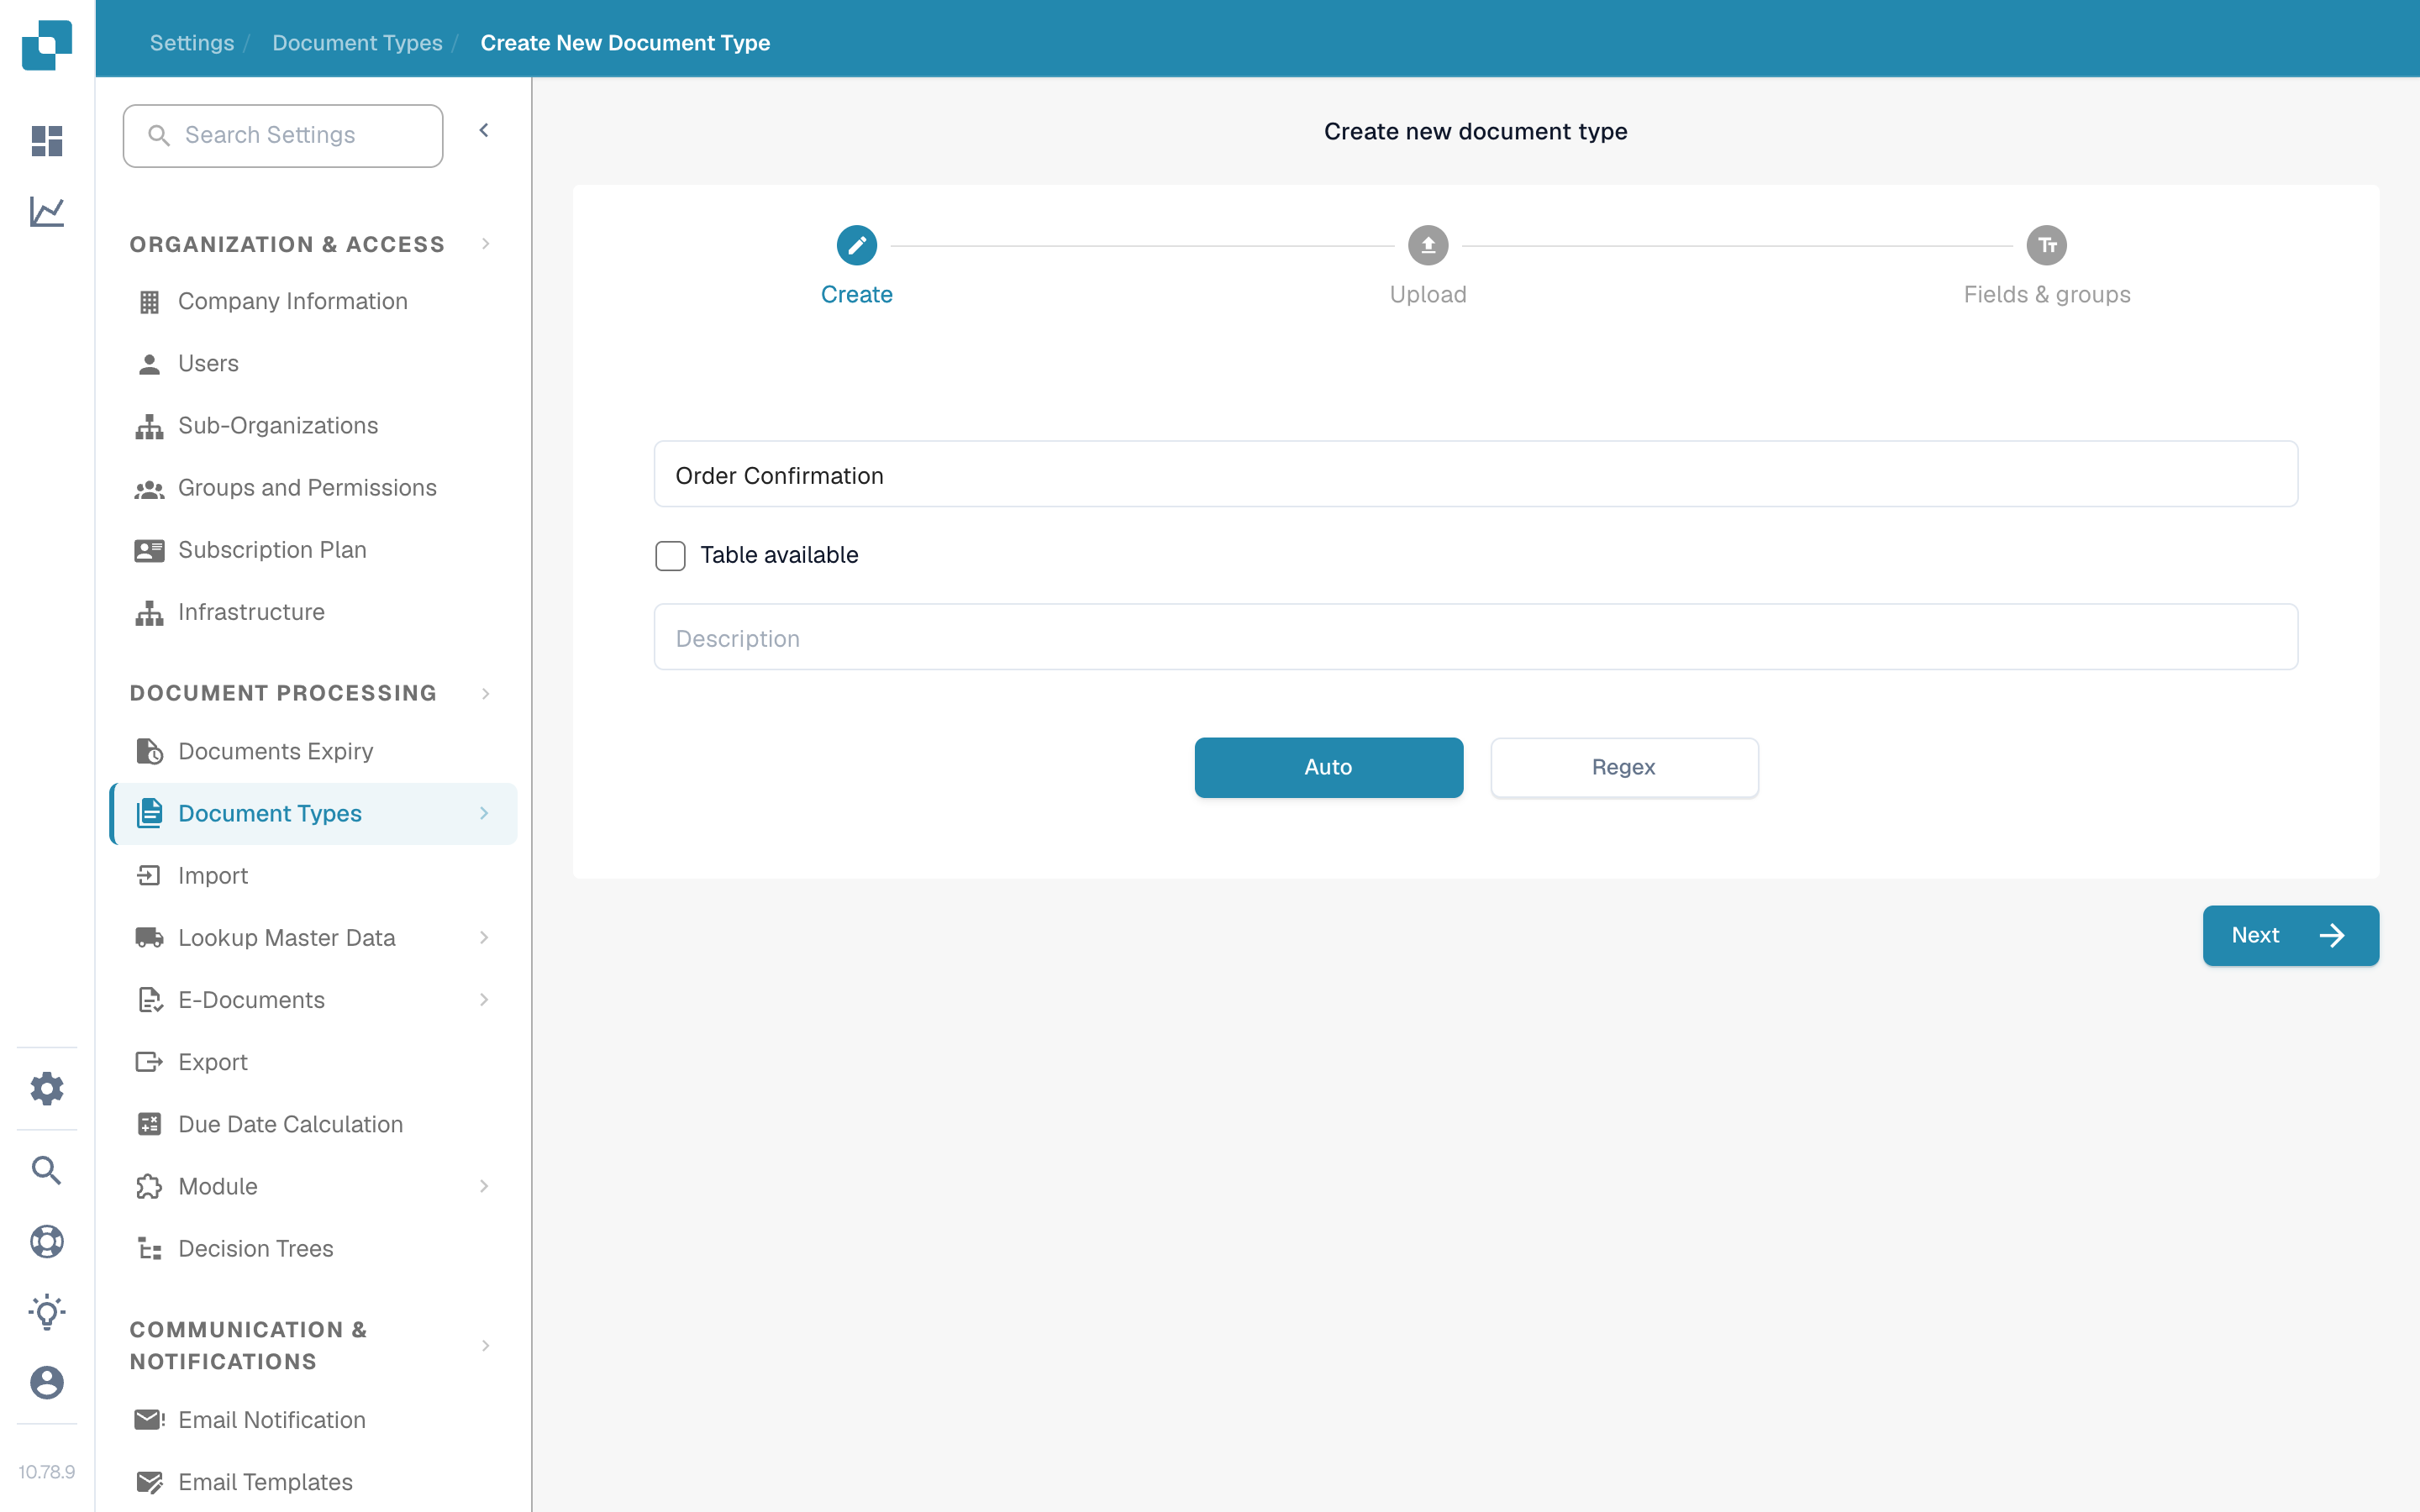Click the lightbulb ideas icon

(47, 1312)
